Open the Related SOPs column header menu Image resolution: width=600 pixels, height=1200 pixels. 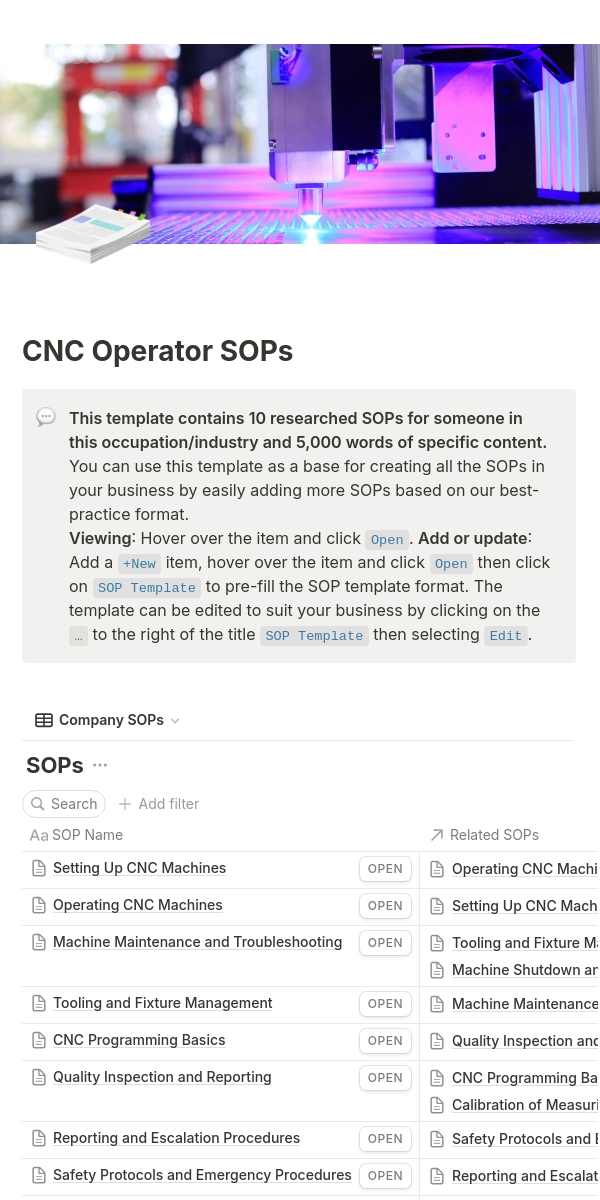pyautogui.click(x=494, y=835)
